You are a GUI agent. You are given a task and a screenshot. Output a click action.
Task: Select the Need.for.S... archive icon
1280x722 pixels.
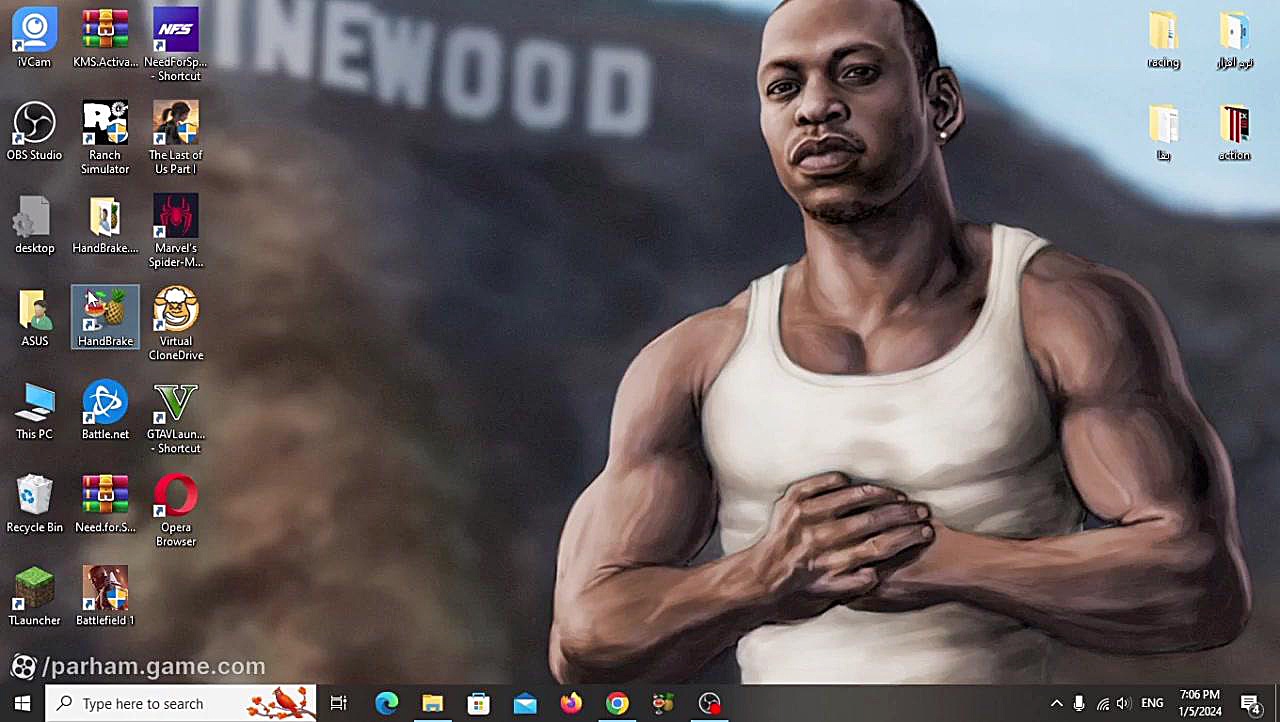tap(105, 503)
